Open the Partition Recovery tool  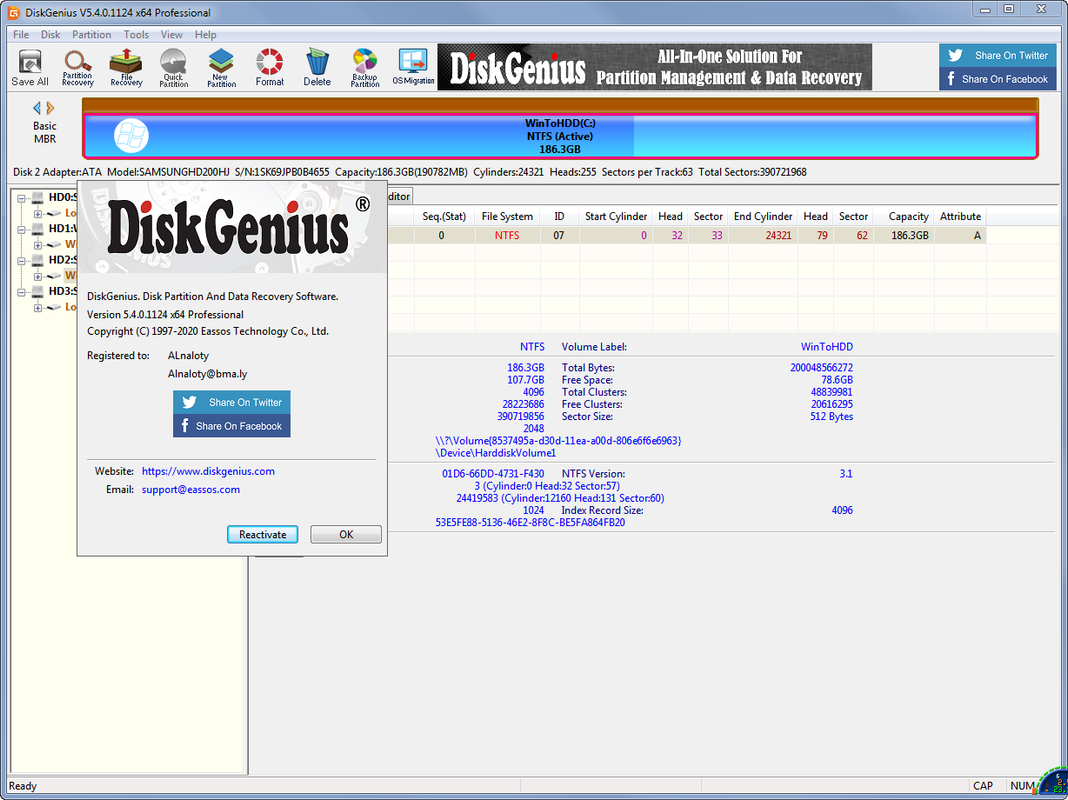[x=78, y=68]
